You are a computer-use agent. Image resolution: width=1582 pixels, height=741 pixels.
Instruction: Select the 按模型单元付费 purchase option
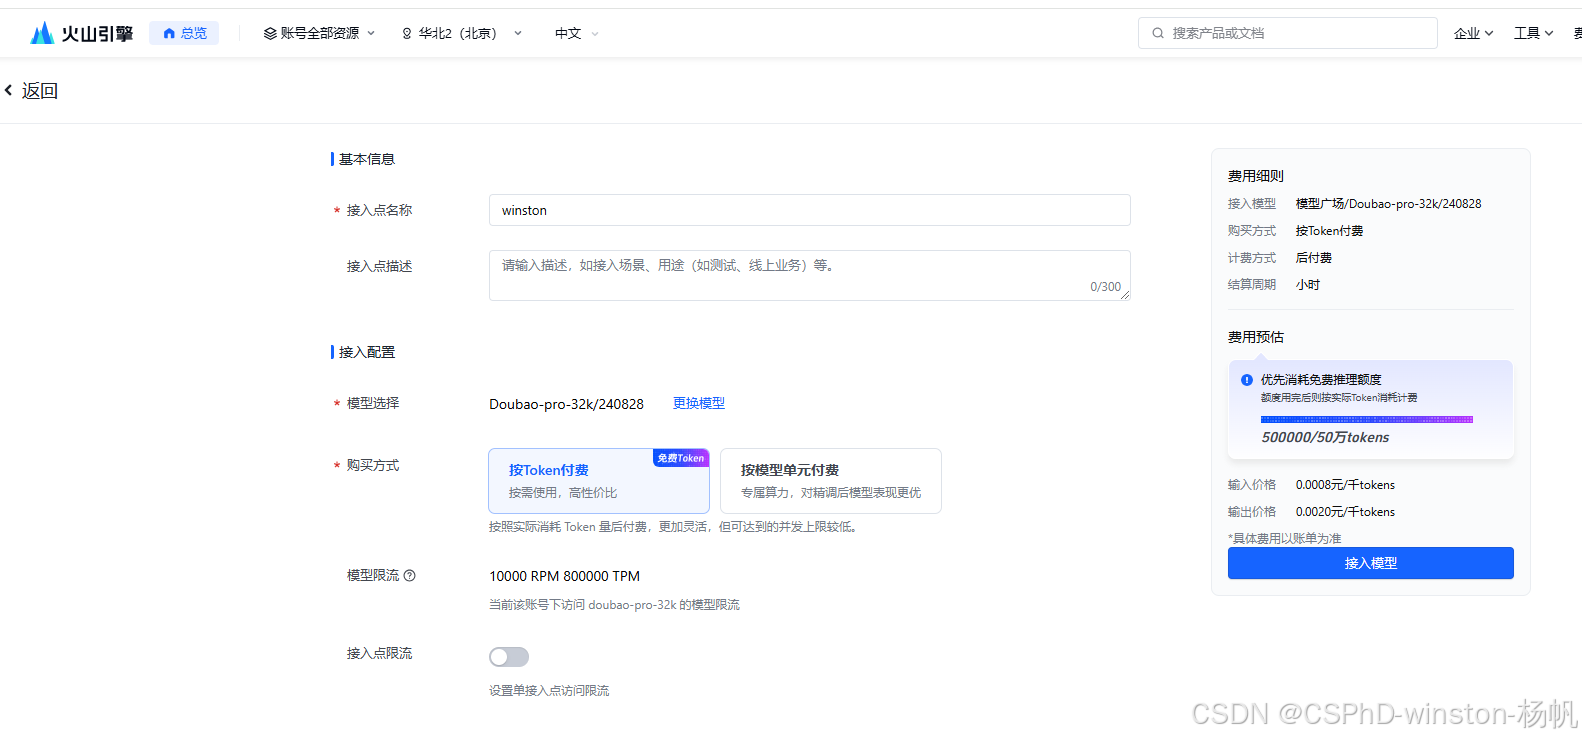(831, 481)
